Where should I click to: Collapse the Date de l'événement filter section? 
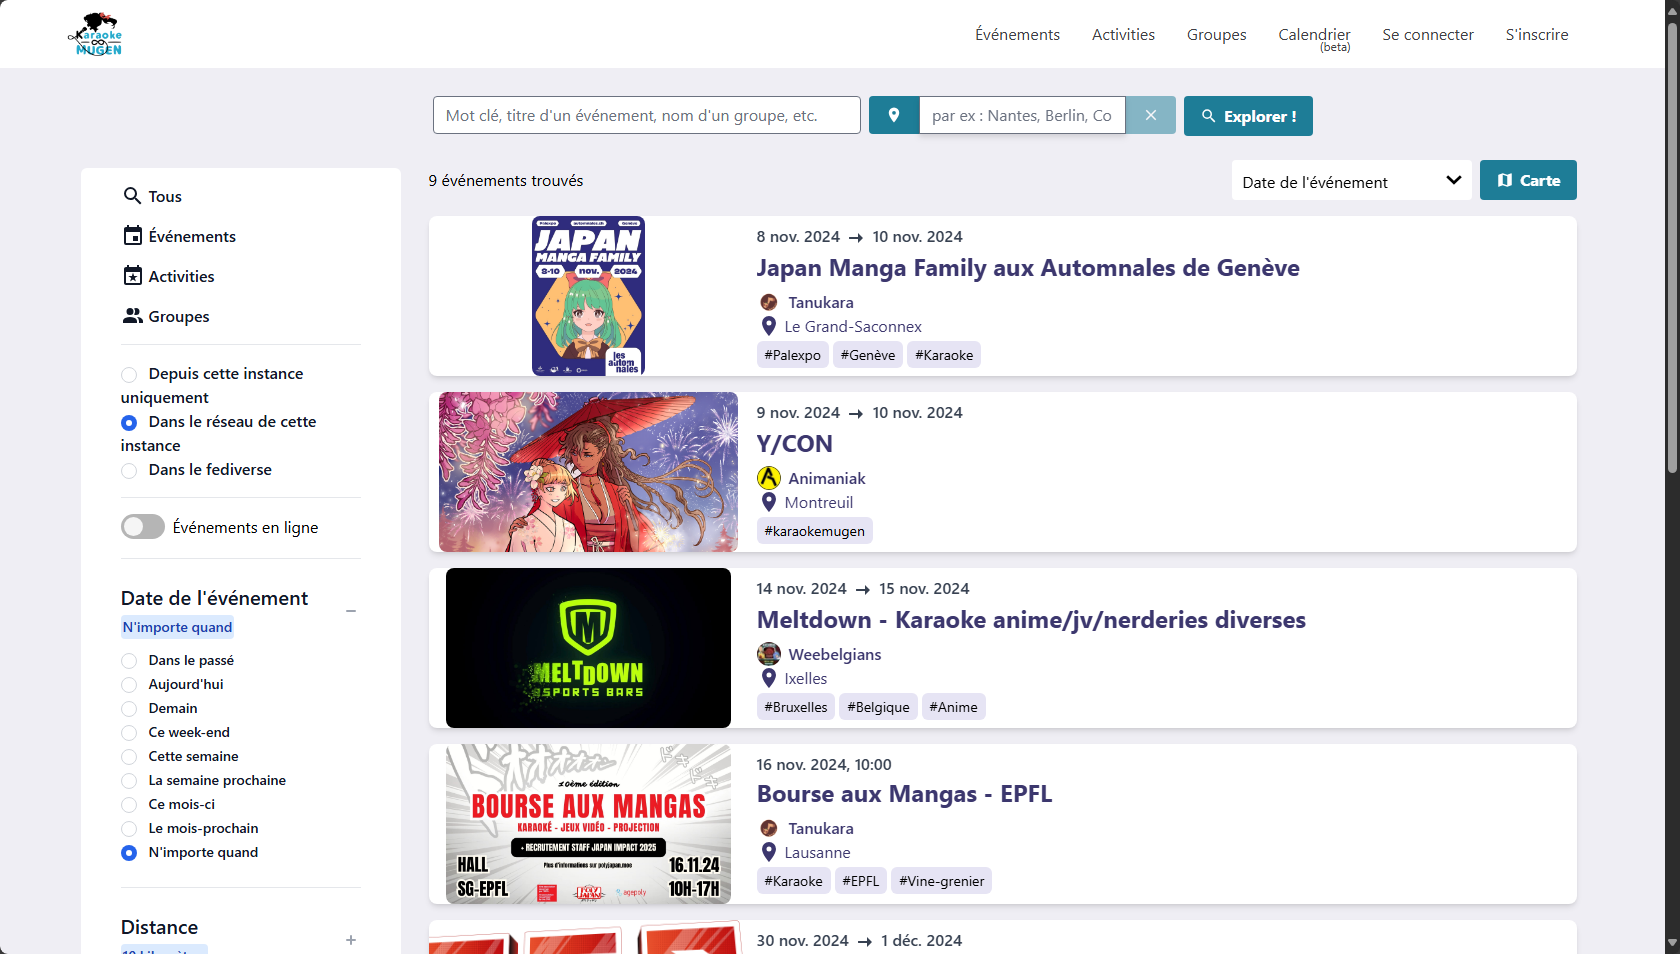(351, 610)
